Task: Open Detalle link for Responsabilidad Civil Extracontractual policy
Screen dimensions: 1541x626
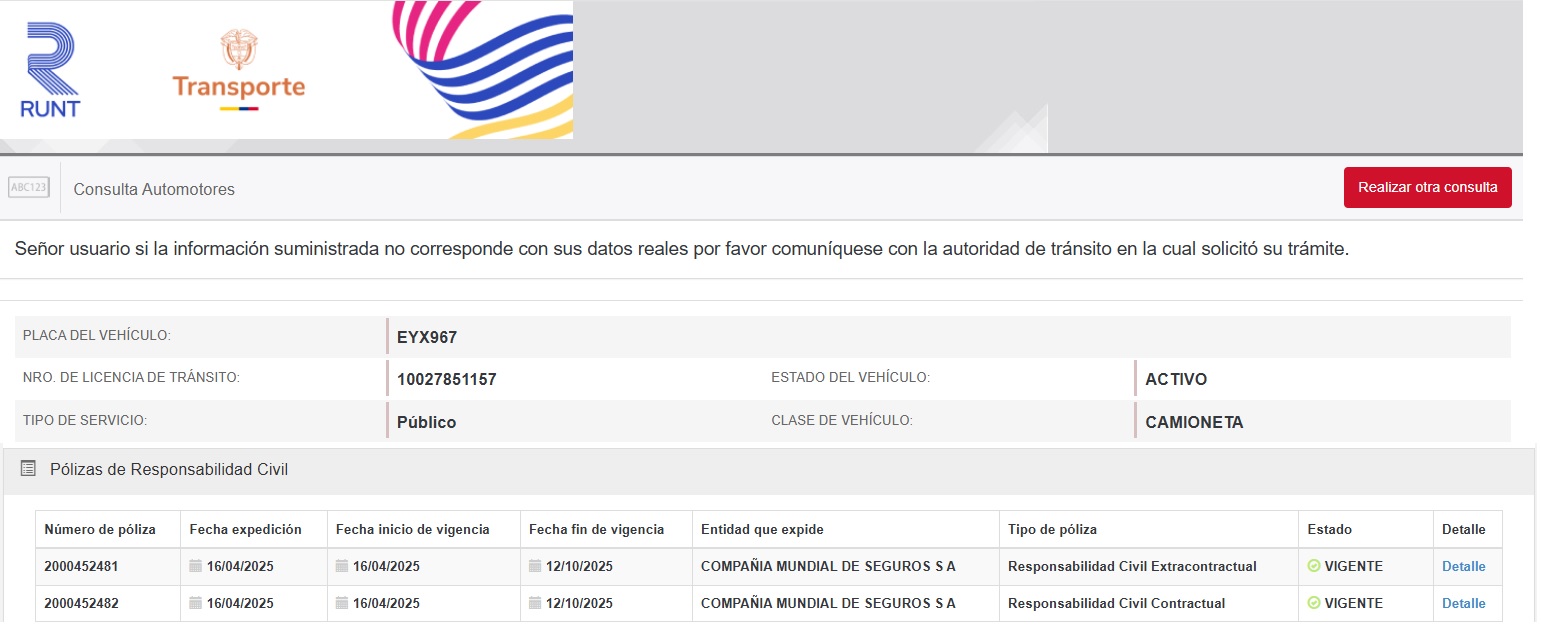Action: click(1463, 566)
